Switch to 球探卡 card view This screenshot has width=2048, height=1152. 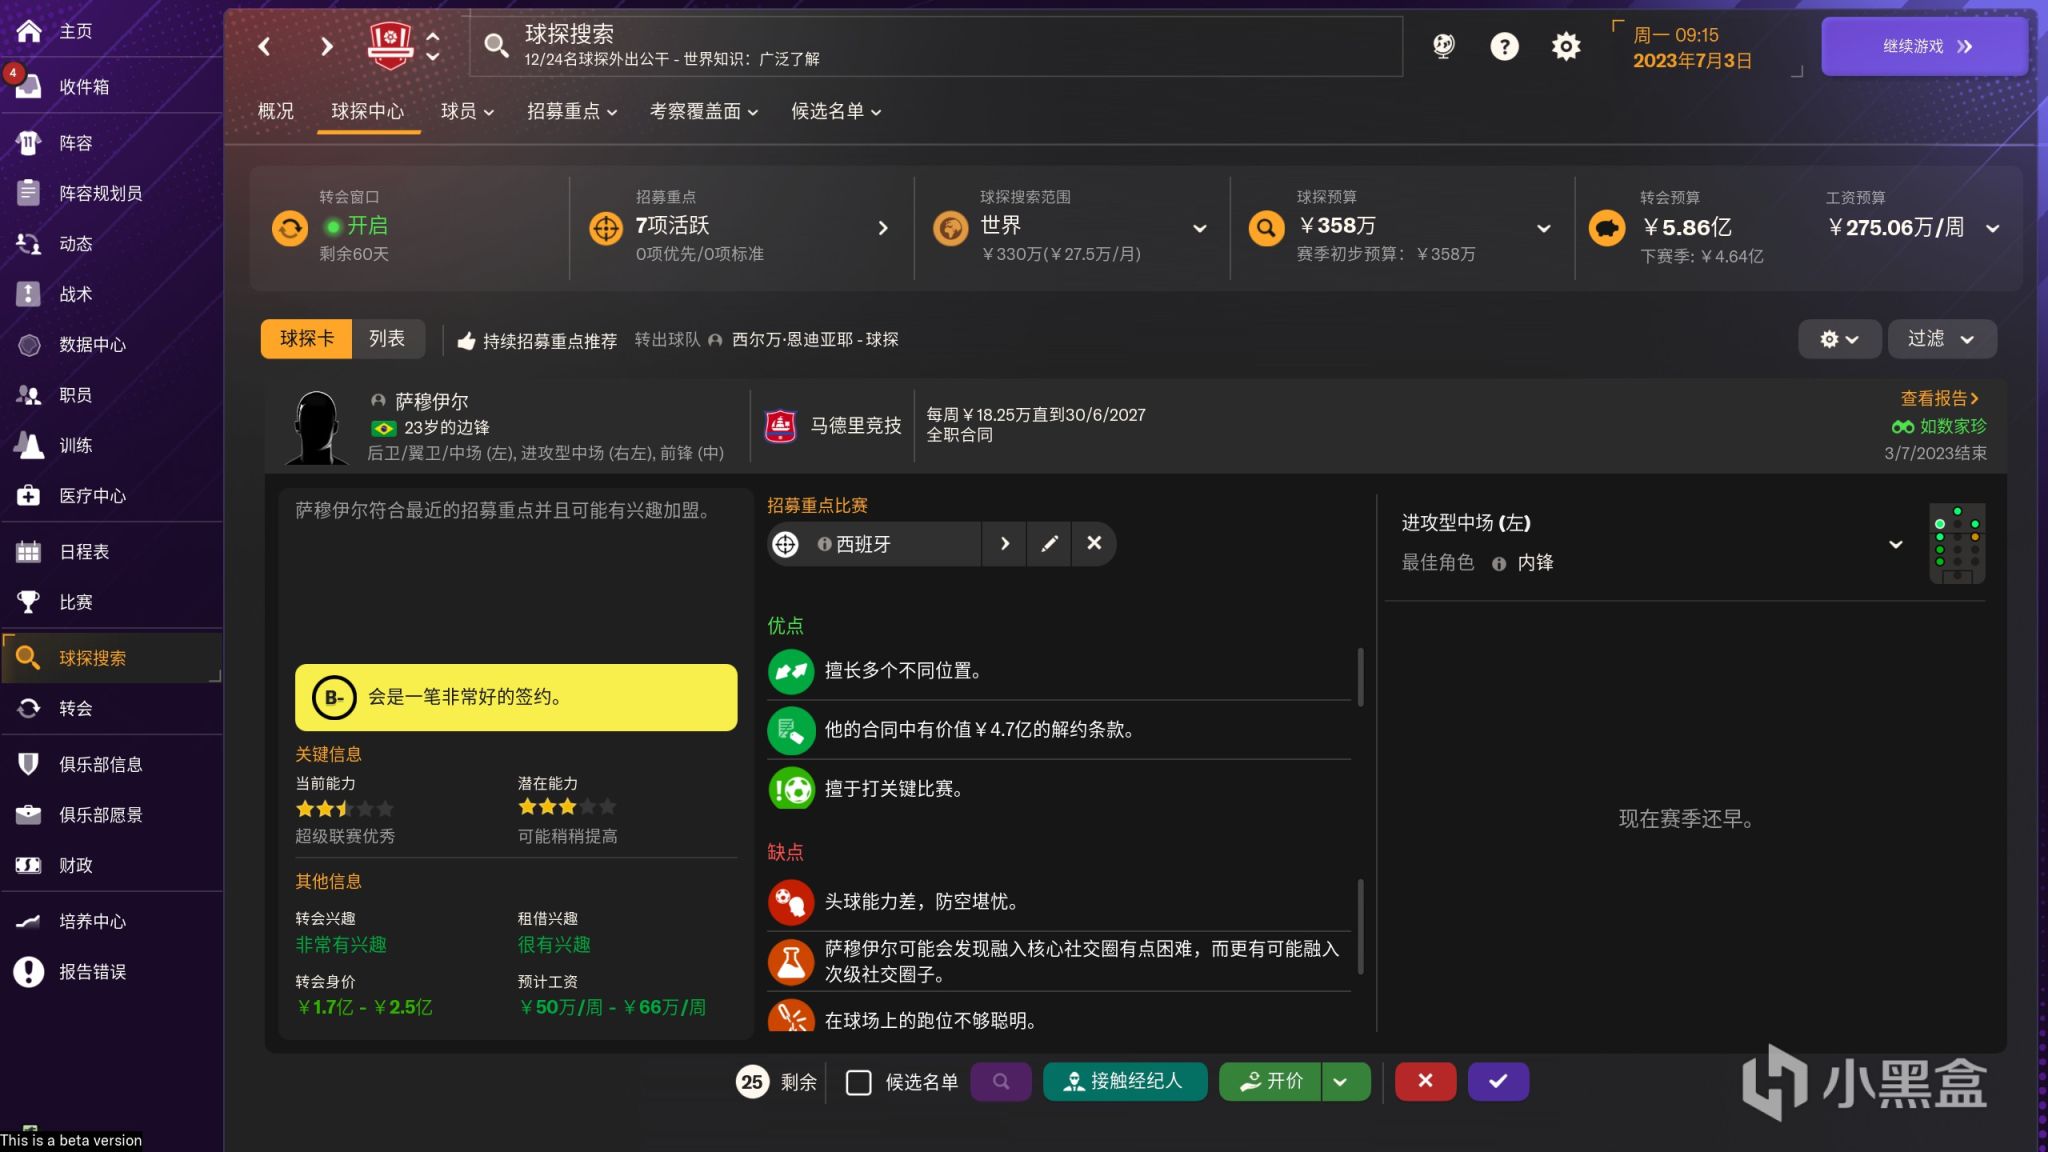click(x=306, y=339)
